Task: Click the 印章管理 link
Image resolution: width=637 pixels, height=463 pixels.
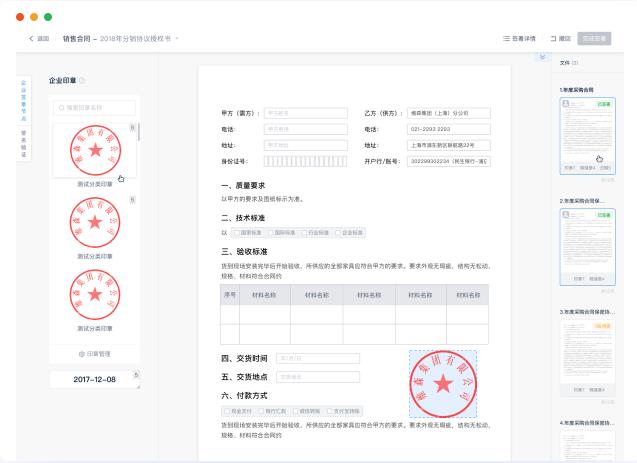Action: 95,354
